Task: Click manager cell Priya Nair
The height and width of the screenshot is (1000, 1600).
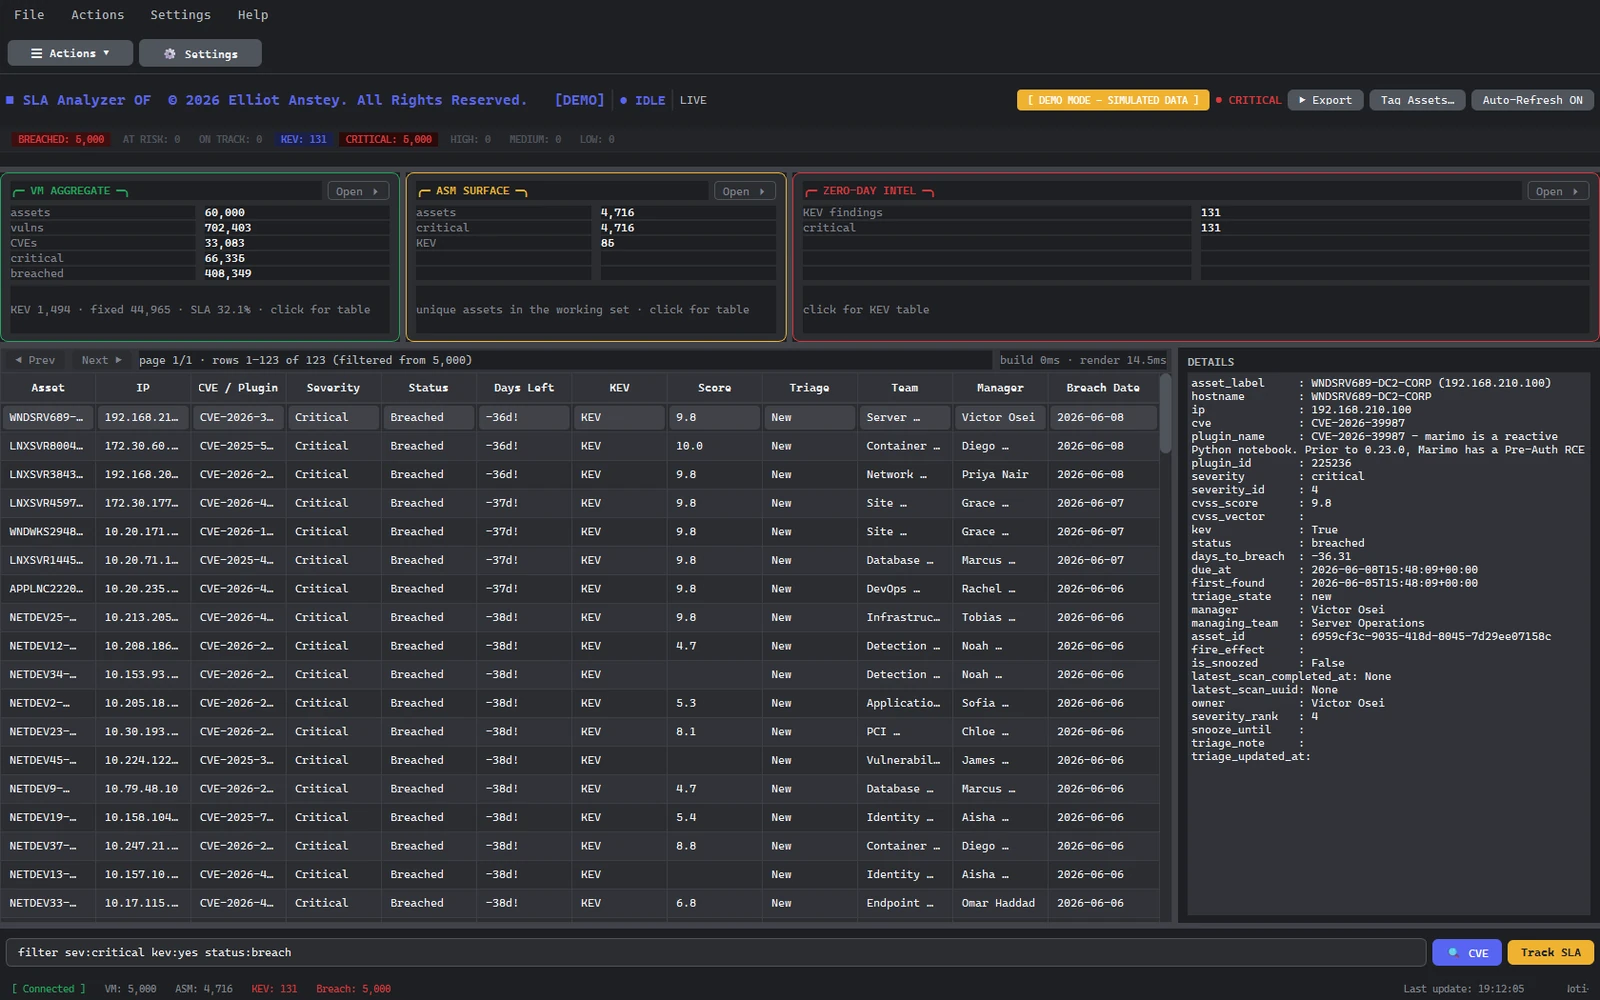Action: point(1000,475)
